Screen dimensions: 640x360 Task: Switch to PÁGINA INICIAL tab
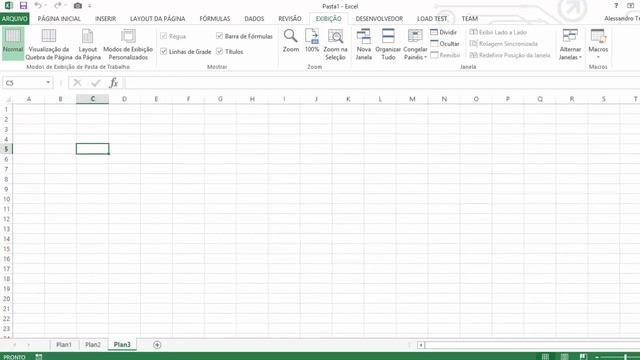59,19
